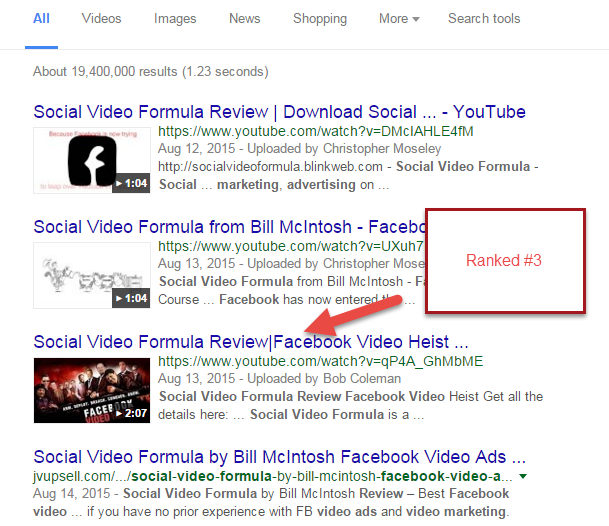Switch to the Videos search tab

(101, 19)
